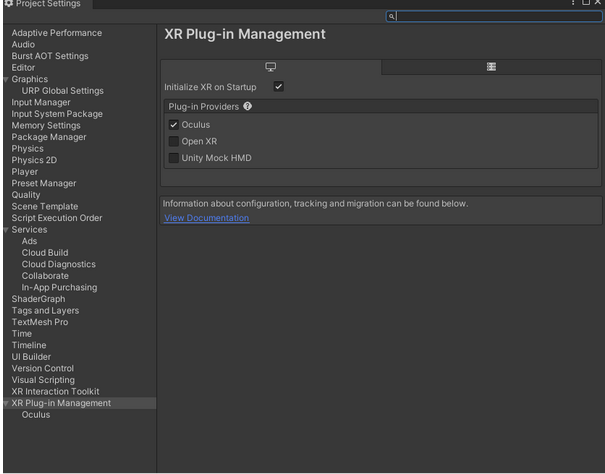Click in the settings search field

click(495, 16)
